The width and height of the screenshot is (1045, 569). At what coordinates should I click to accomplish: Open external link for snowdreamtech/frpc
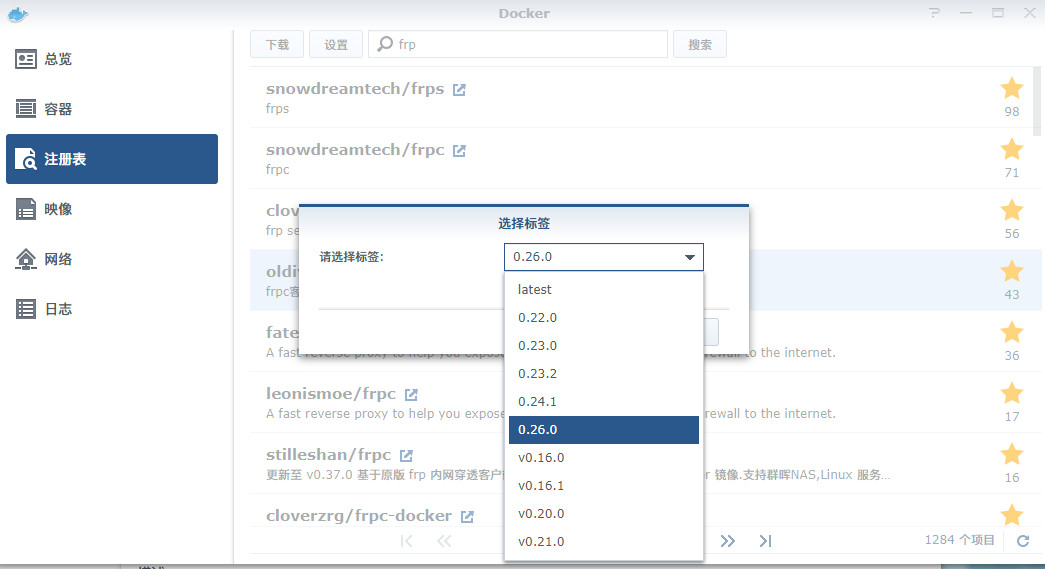[x=459, y=151]
